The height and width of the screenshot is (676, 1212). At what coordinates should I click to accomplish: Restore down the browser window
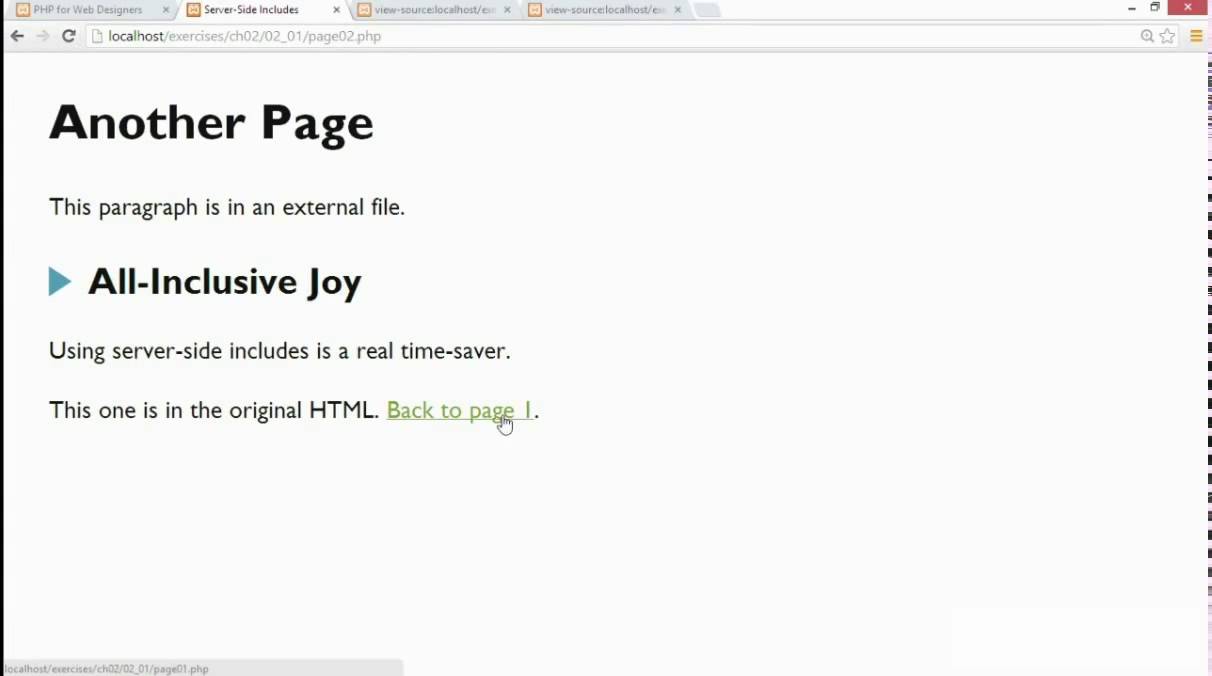point(1155,8)
